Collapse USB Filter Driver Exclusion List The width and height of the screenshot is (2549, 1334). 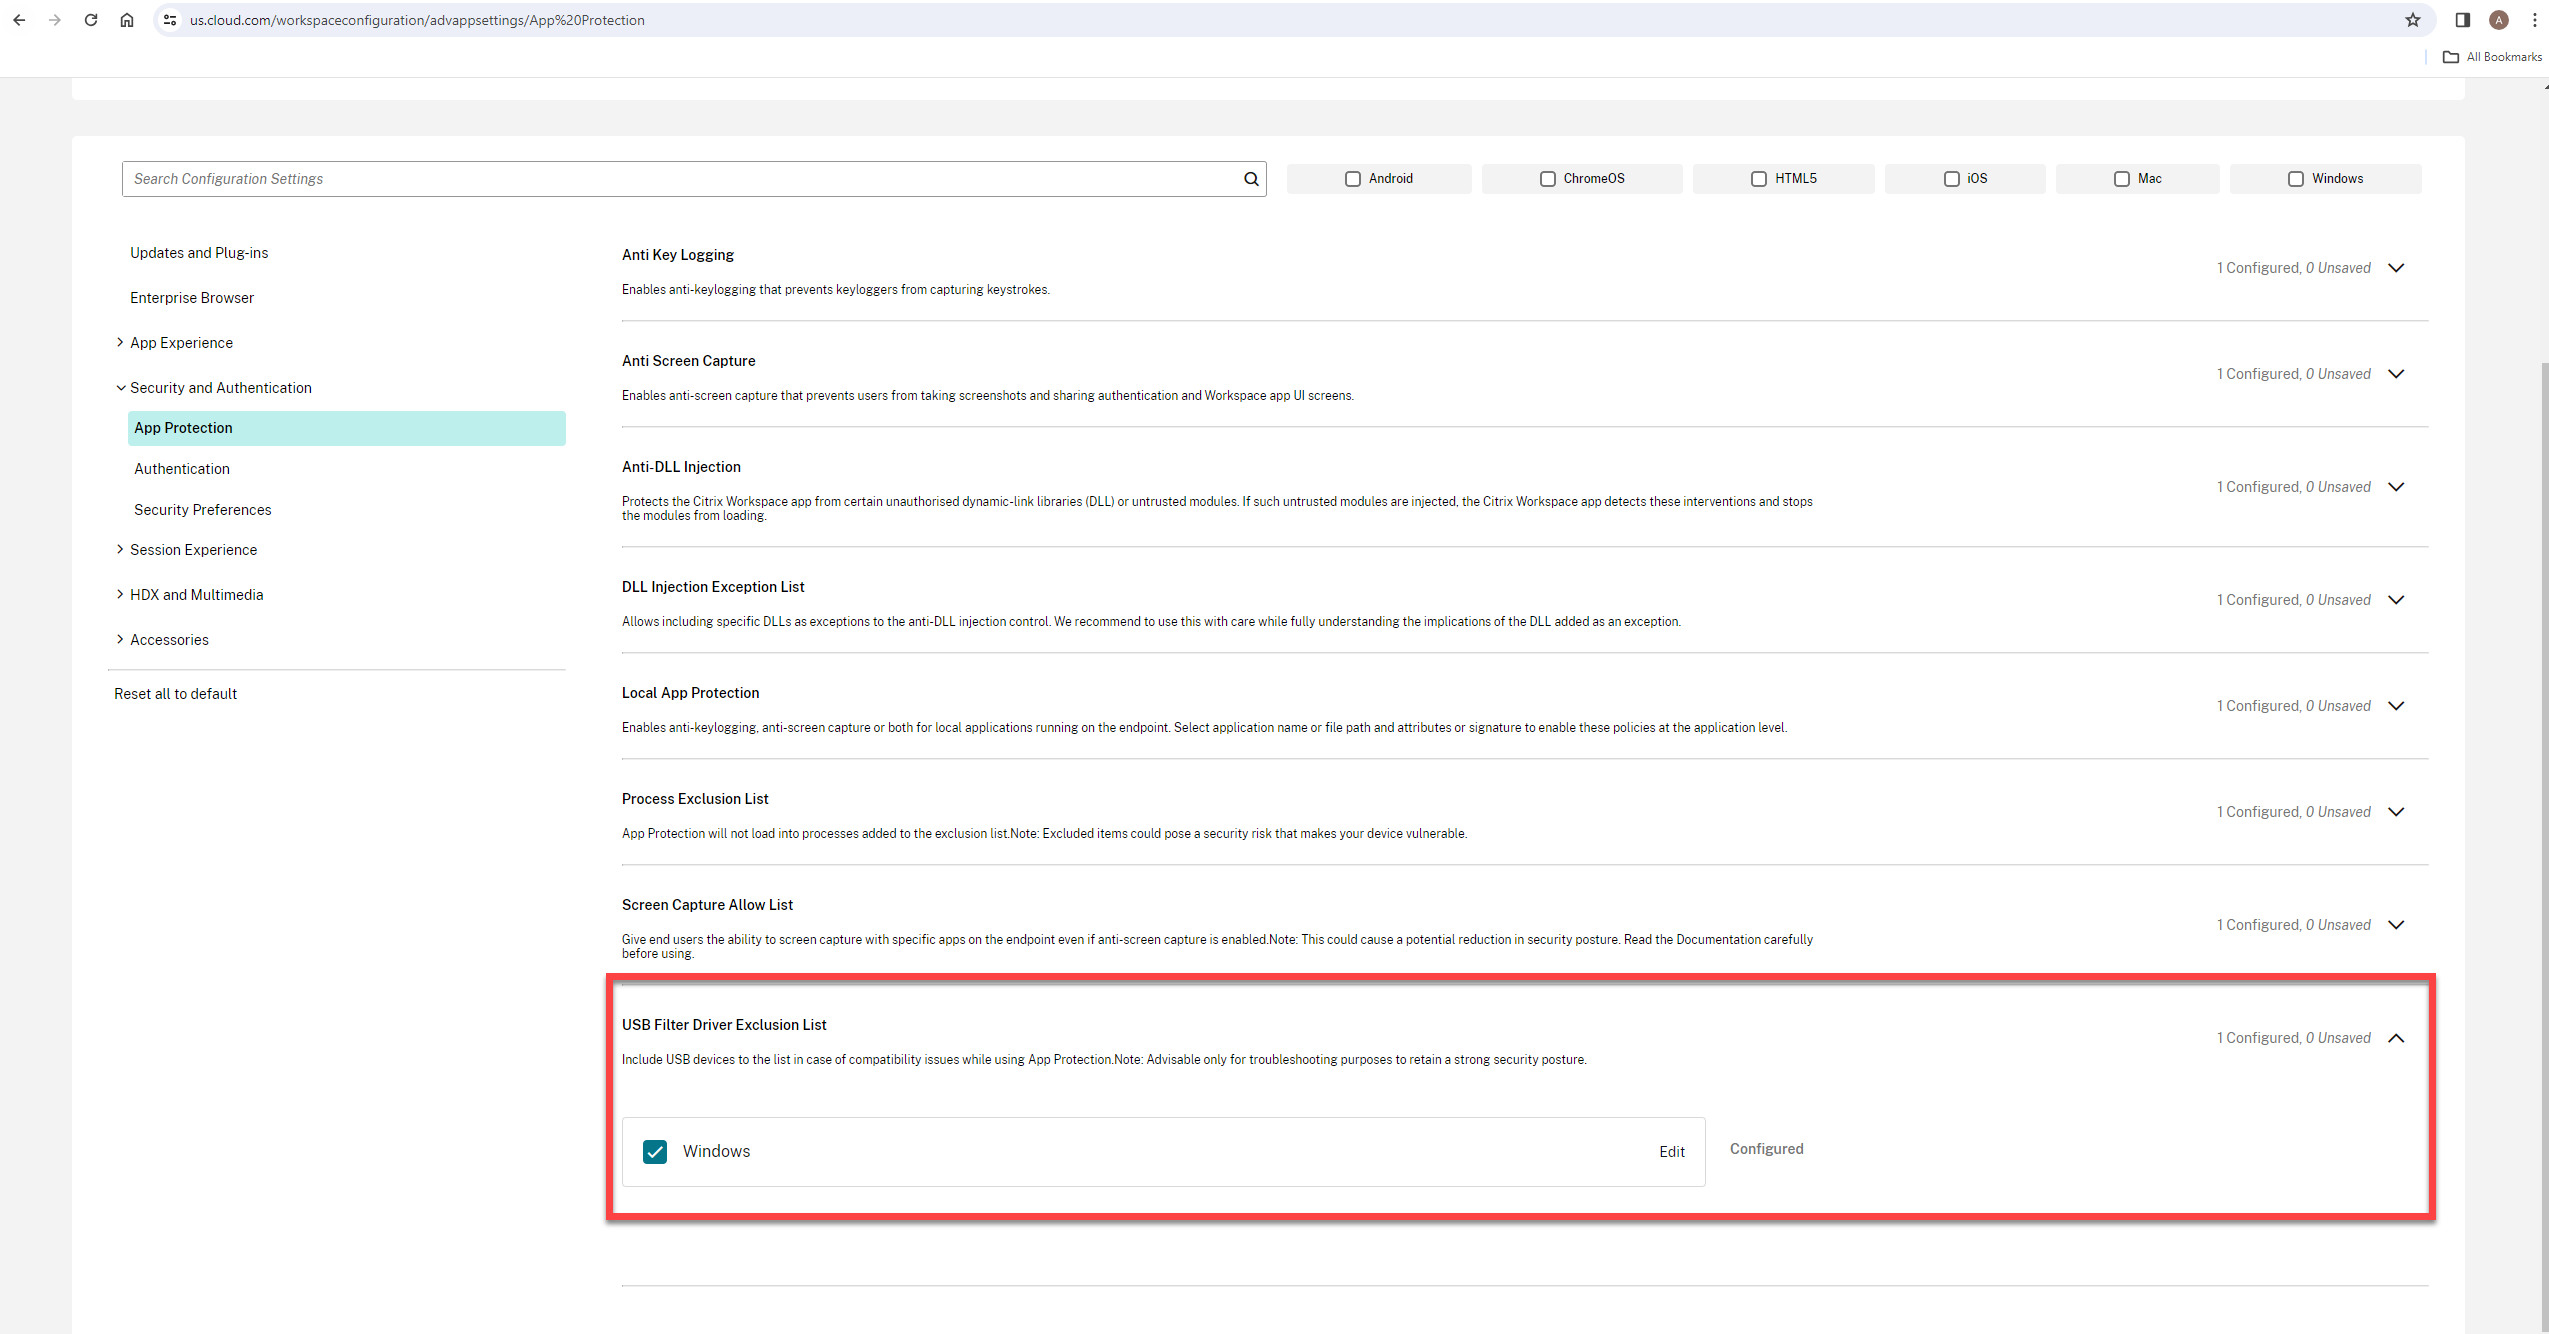click(x=2396, y=1038)
